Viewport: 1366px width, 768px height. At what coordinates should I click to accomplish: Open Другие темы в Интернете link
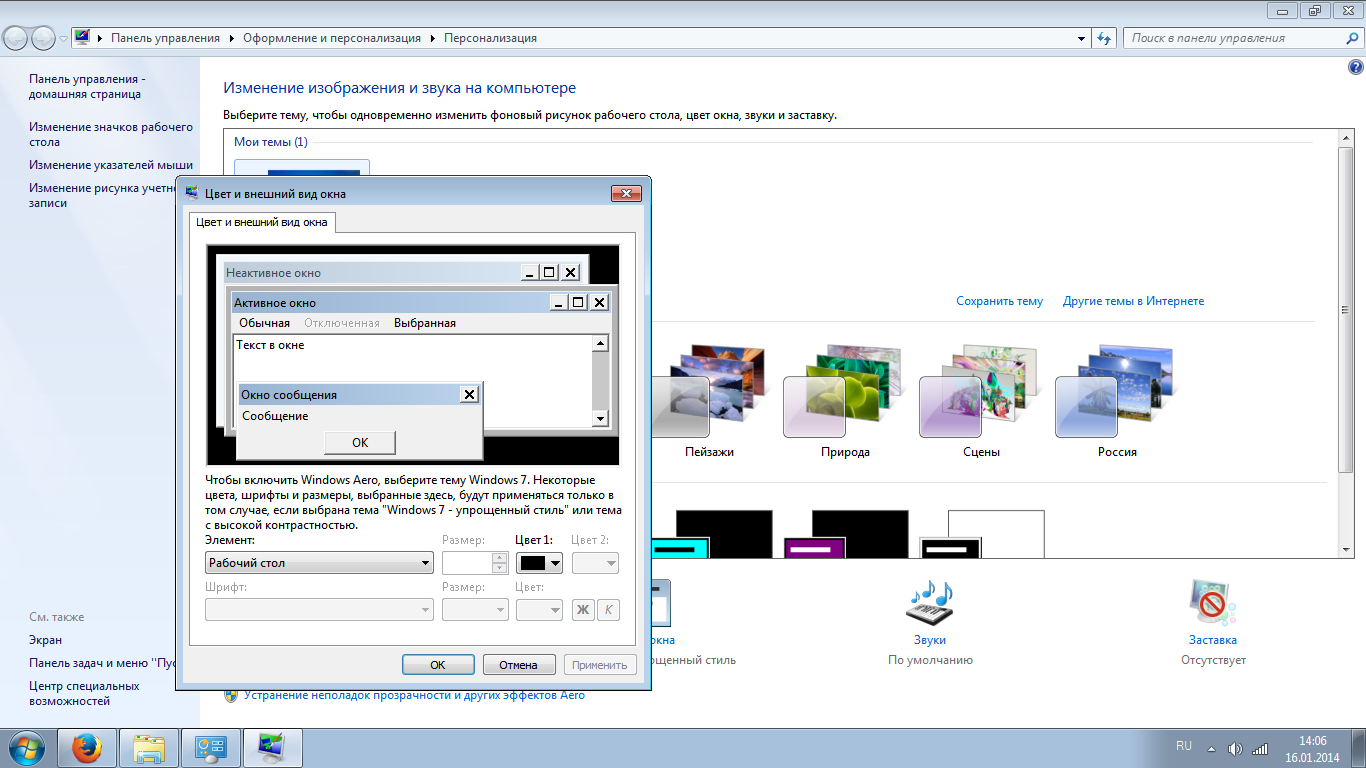coord(1133,301)
